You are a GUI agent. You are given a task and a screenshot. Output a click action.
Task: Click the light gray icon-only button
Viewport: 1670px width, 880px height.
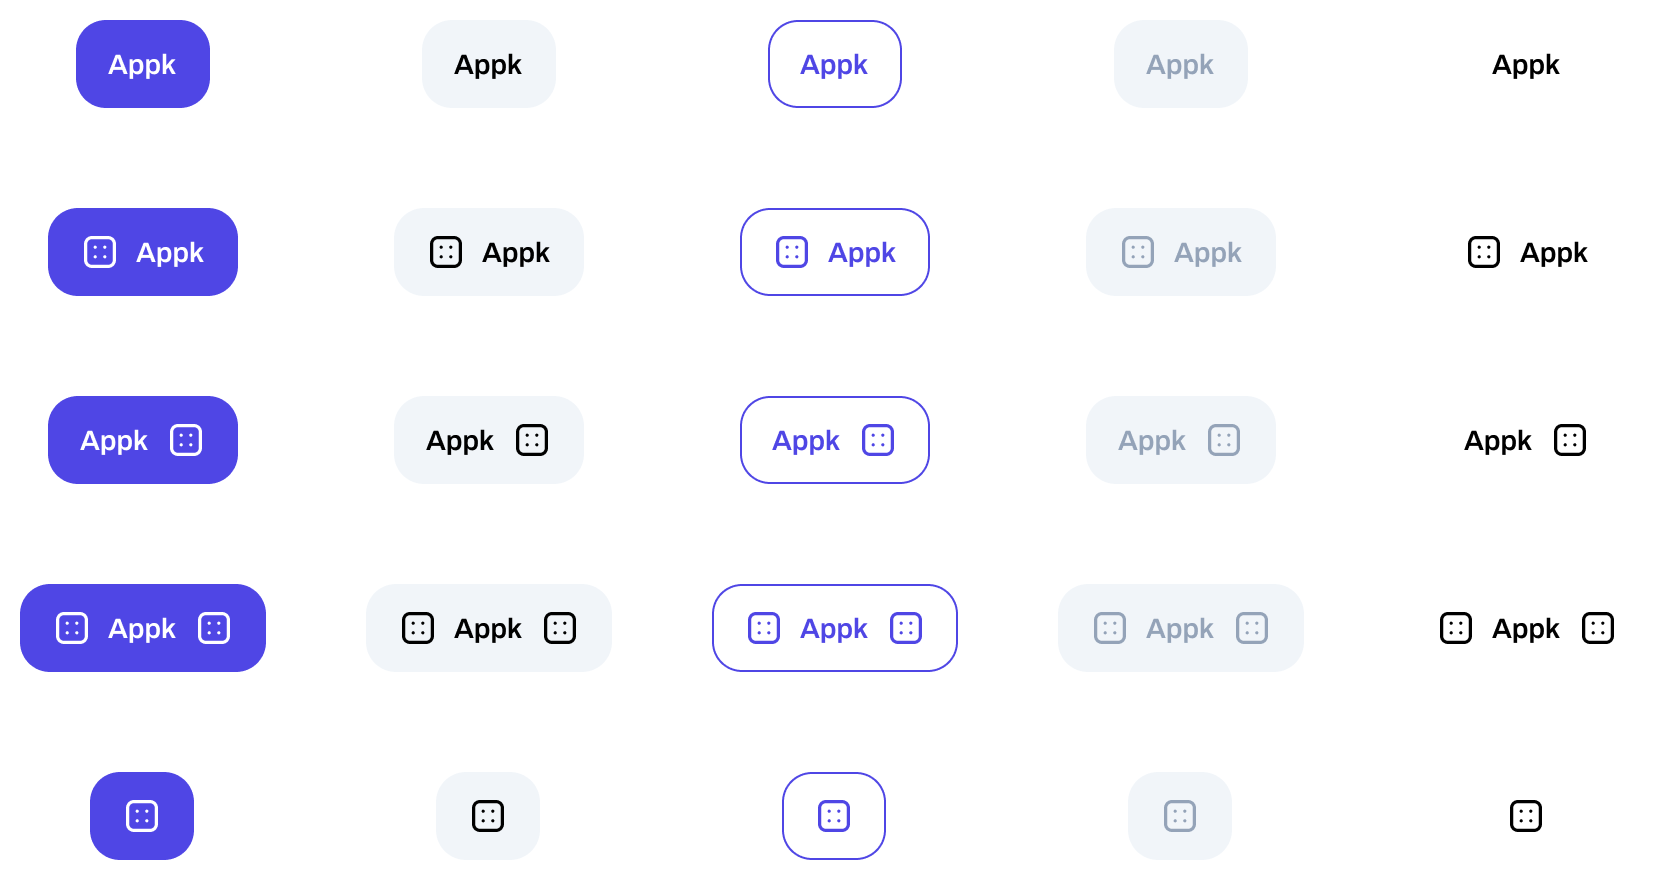click(x=488, y=816)
